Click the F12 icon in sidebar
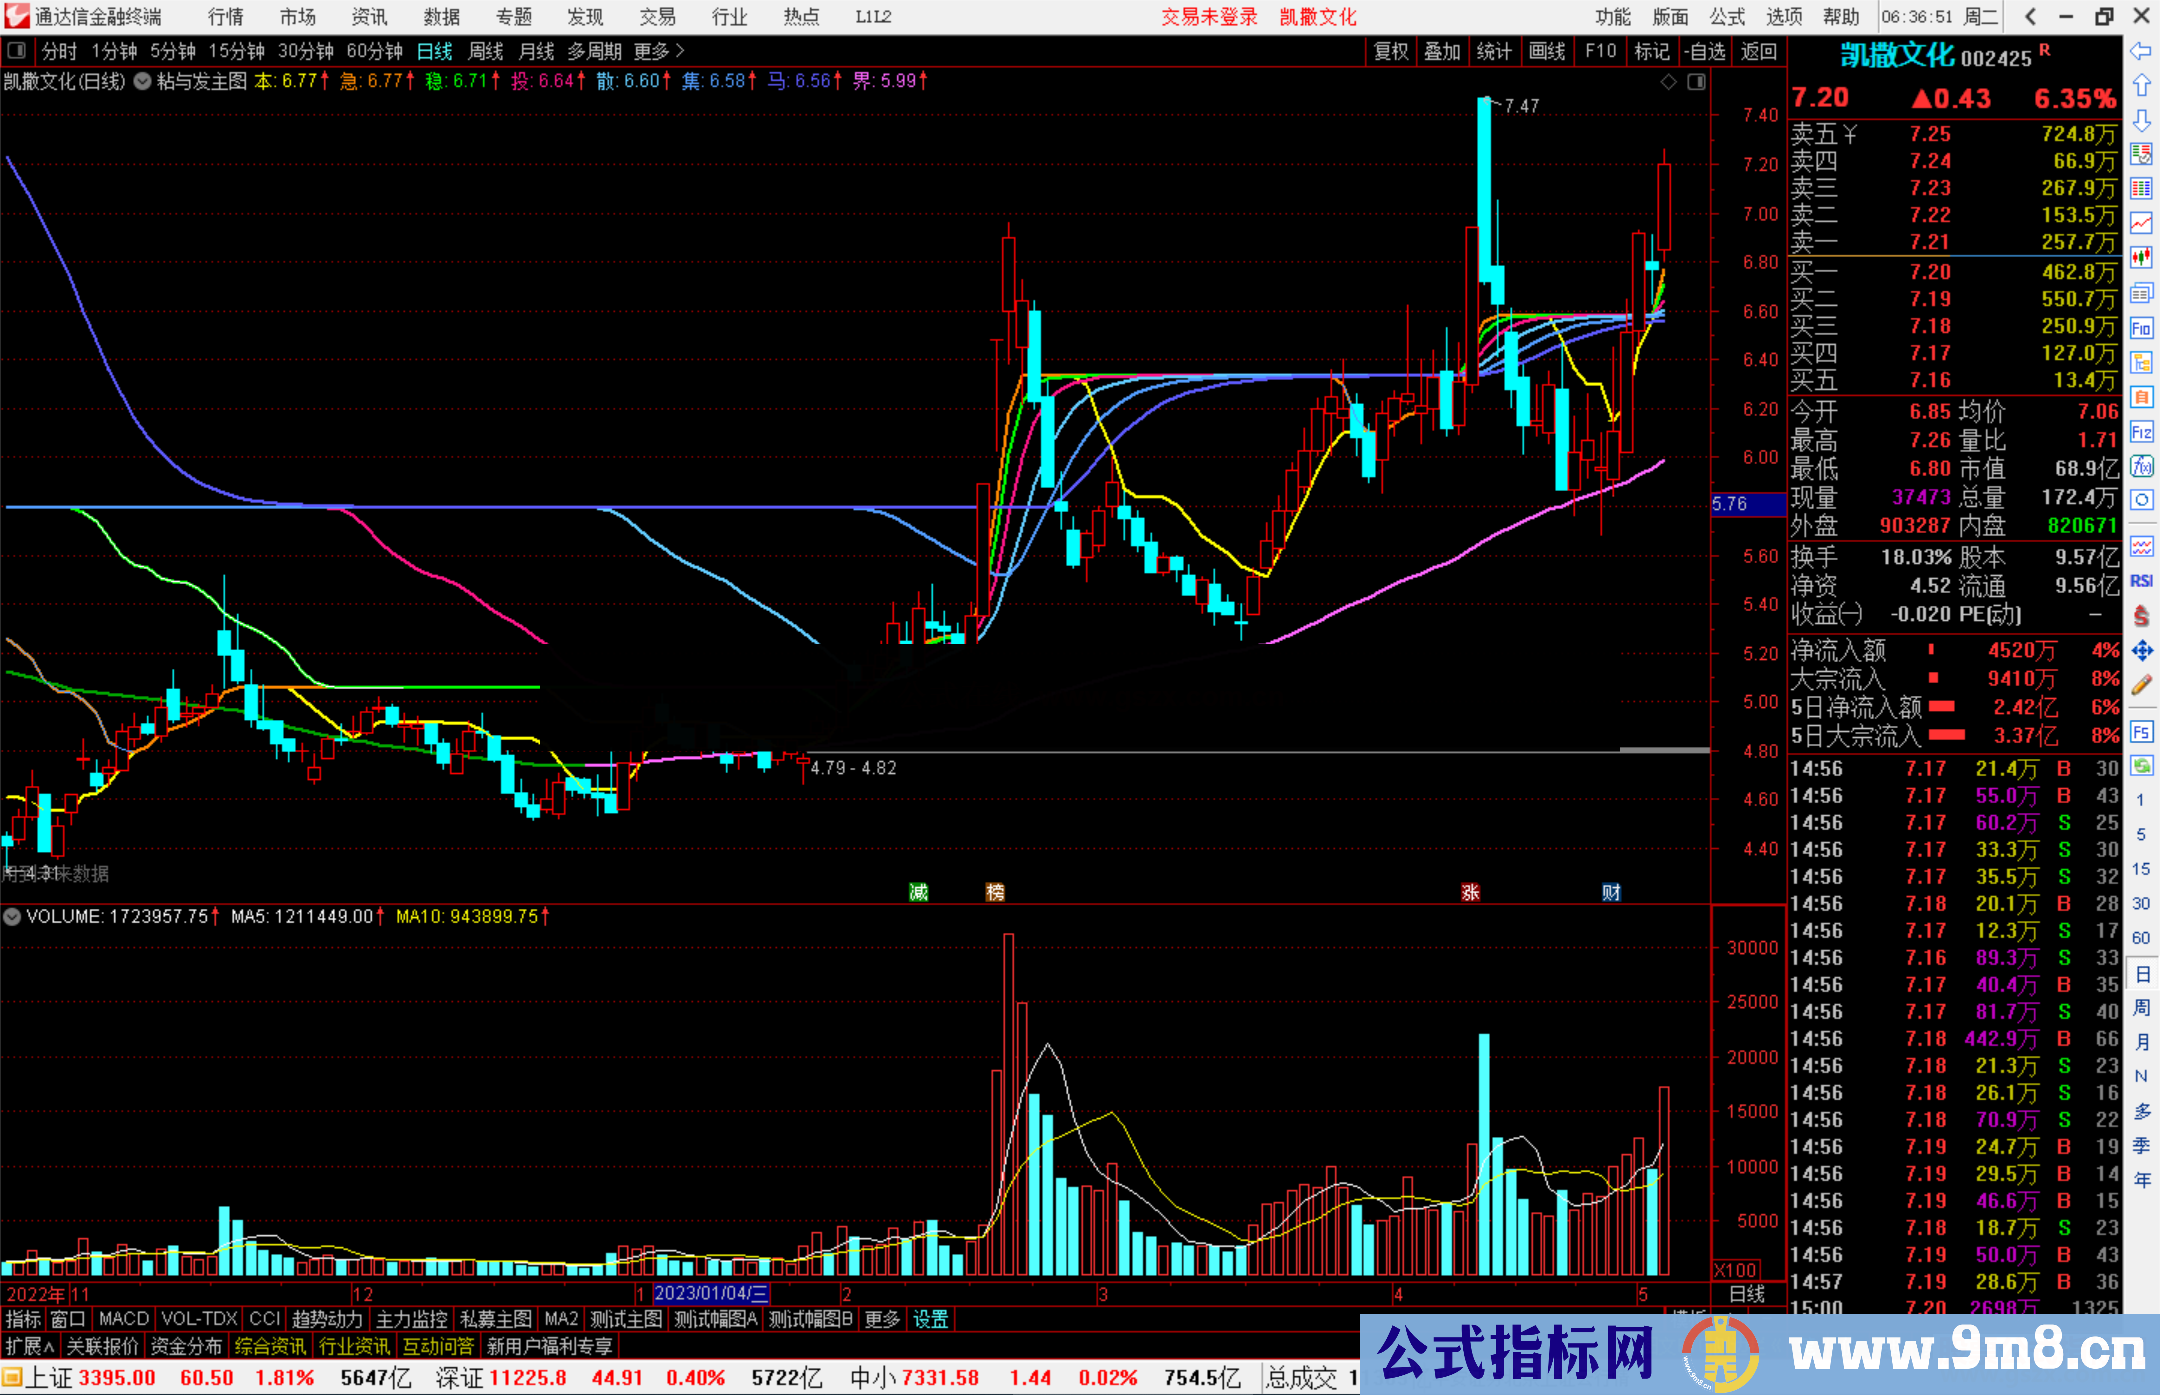Screen dimensions: 2160x1395 coord(2141,432)
